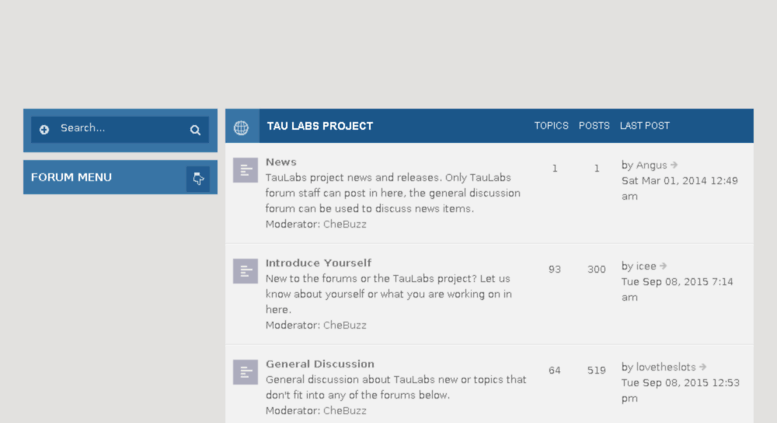777x423 pixels.
Task: Open TAU LABS PROJECT category
Action: click(x=320, y=126)
